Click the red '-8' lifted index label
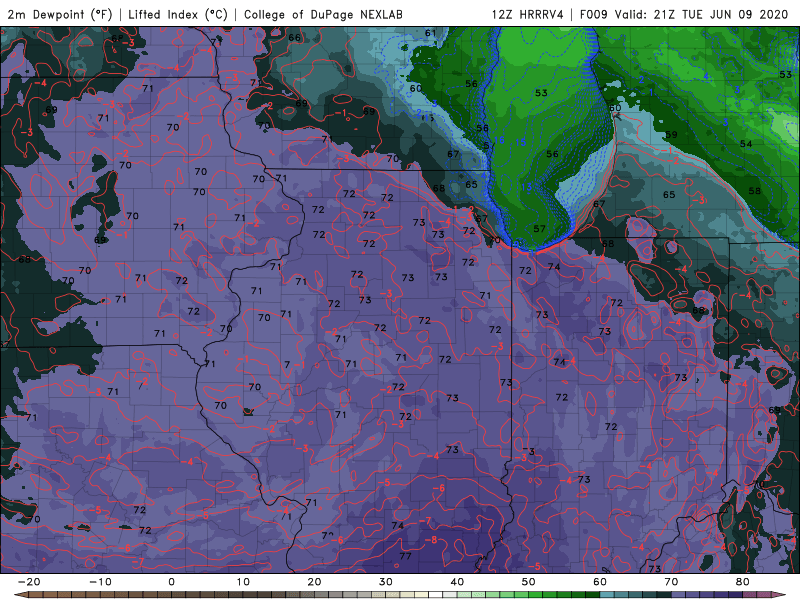This screenshot has width=800, height=600. point(431,540)
